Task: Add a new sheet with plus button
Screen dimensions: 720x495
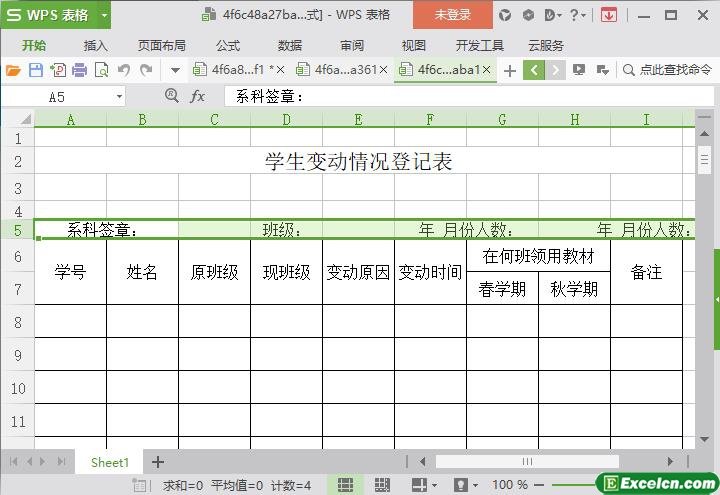Action: click(x=158, y=462)
